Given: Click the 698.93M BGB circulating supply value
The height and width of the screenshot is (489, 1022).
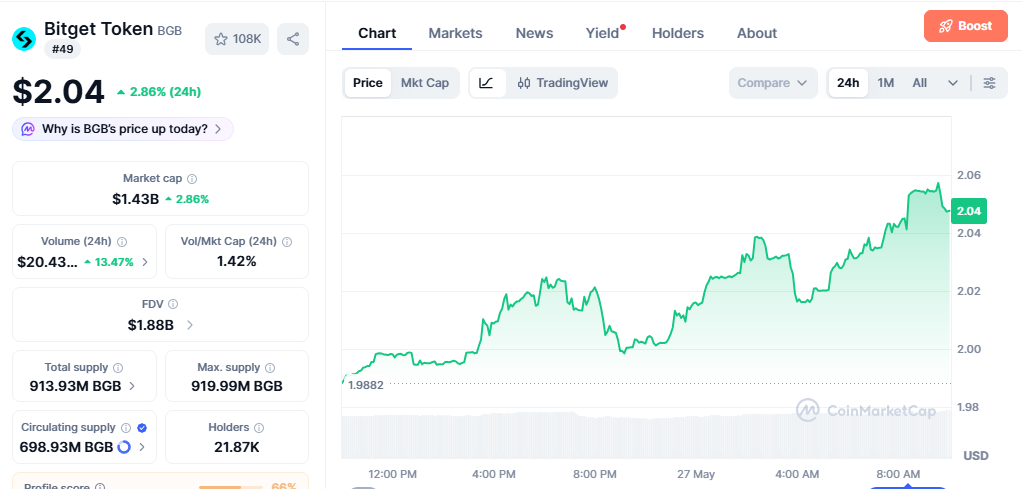Looking at the screenshot, I should [66, 447].
